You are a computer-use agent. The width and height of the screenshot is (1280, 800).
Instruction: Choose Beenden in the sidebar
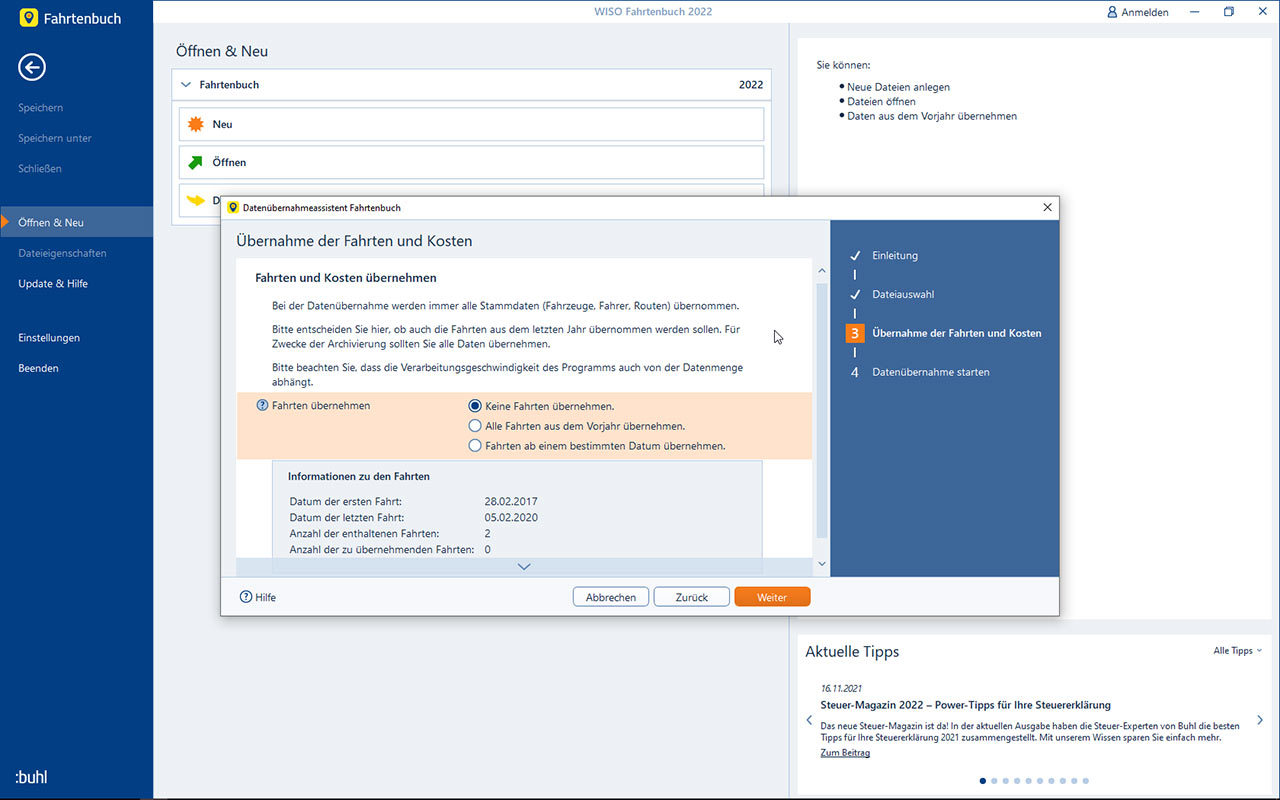[x=38, y=368]
